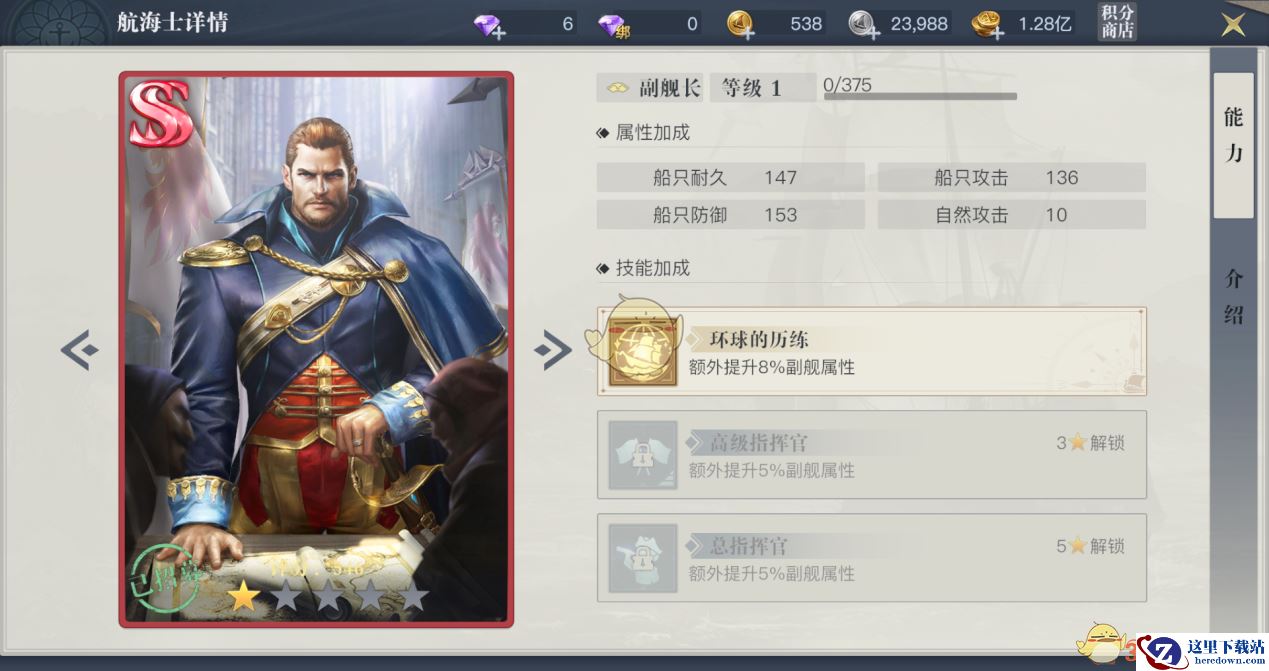Tap the first gold star on card
1269x671 pixels.
pyautogui.click(x=242, y=597)
